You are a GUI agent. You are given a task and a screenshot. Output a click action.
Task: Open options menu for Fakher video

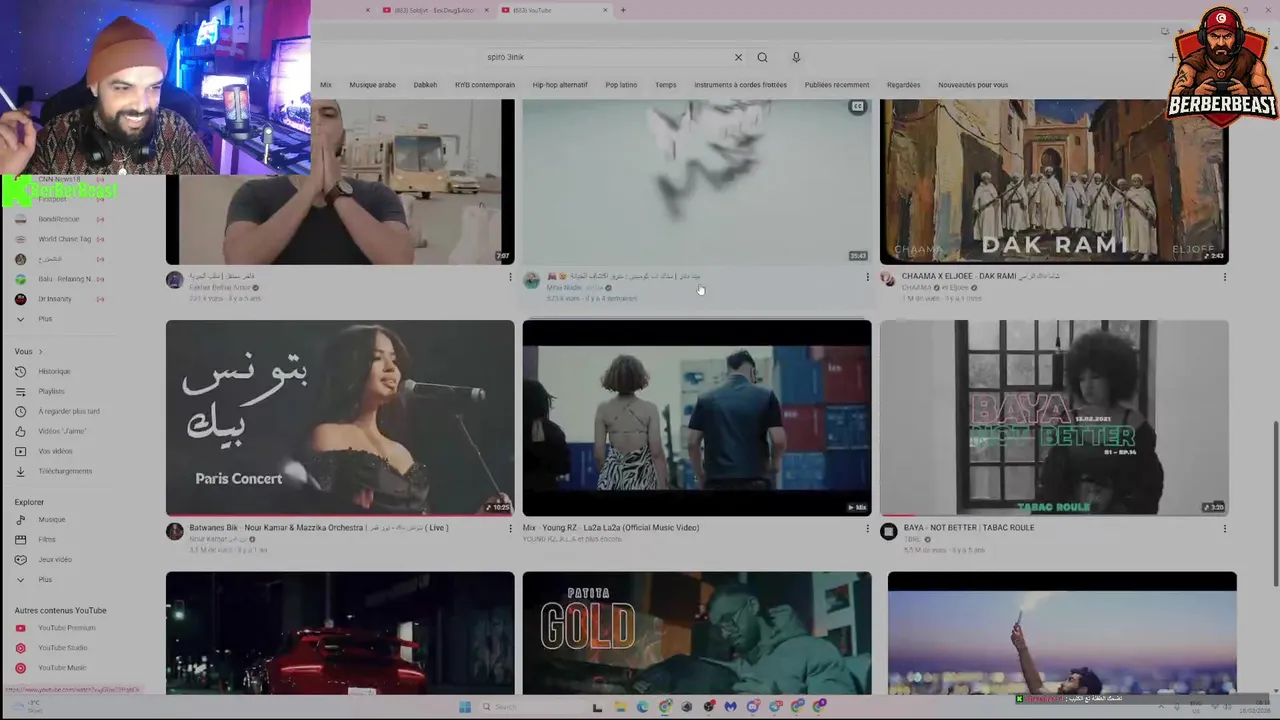click(x=510, y=277)
